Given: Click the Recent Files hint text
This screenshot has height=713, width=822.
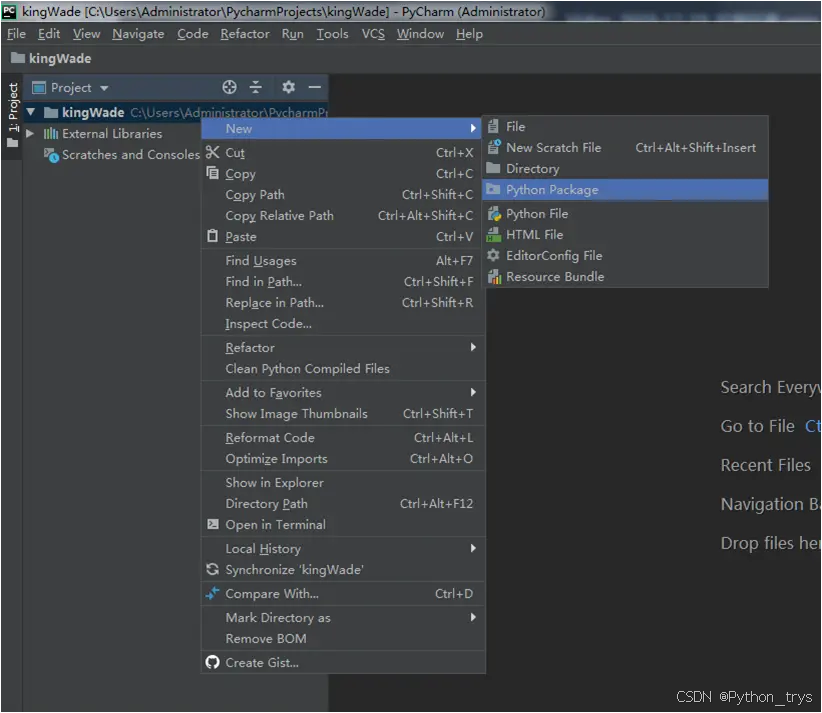Looking at the screenshot, I should 765,465.
